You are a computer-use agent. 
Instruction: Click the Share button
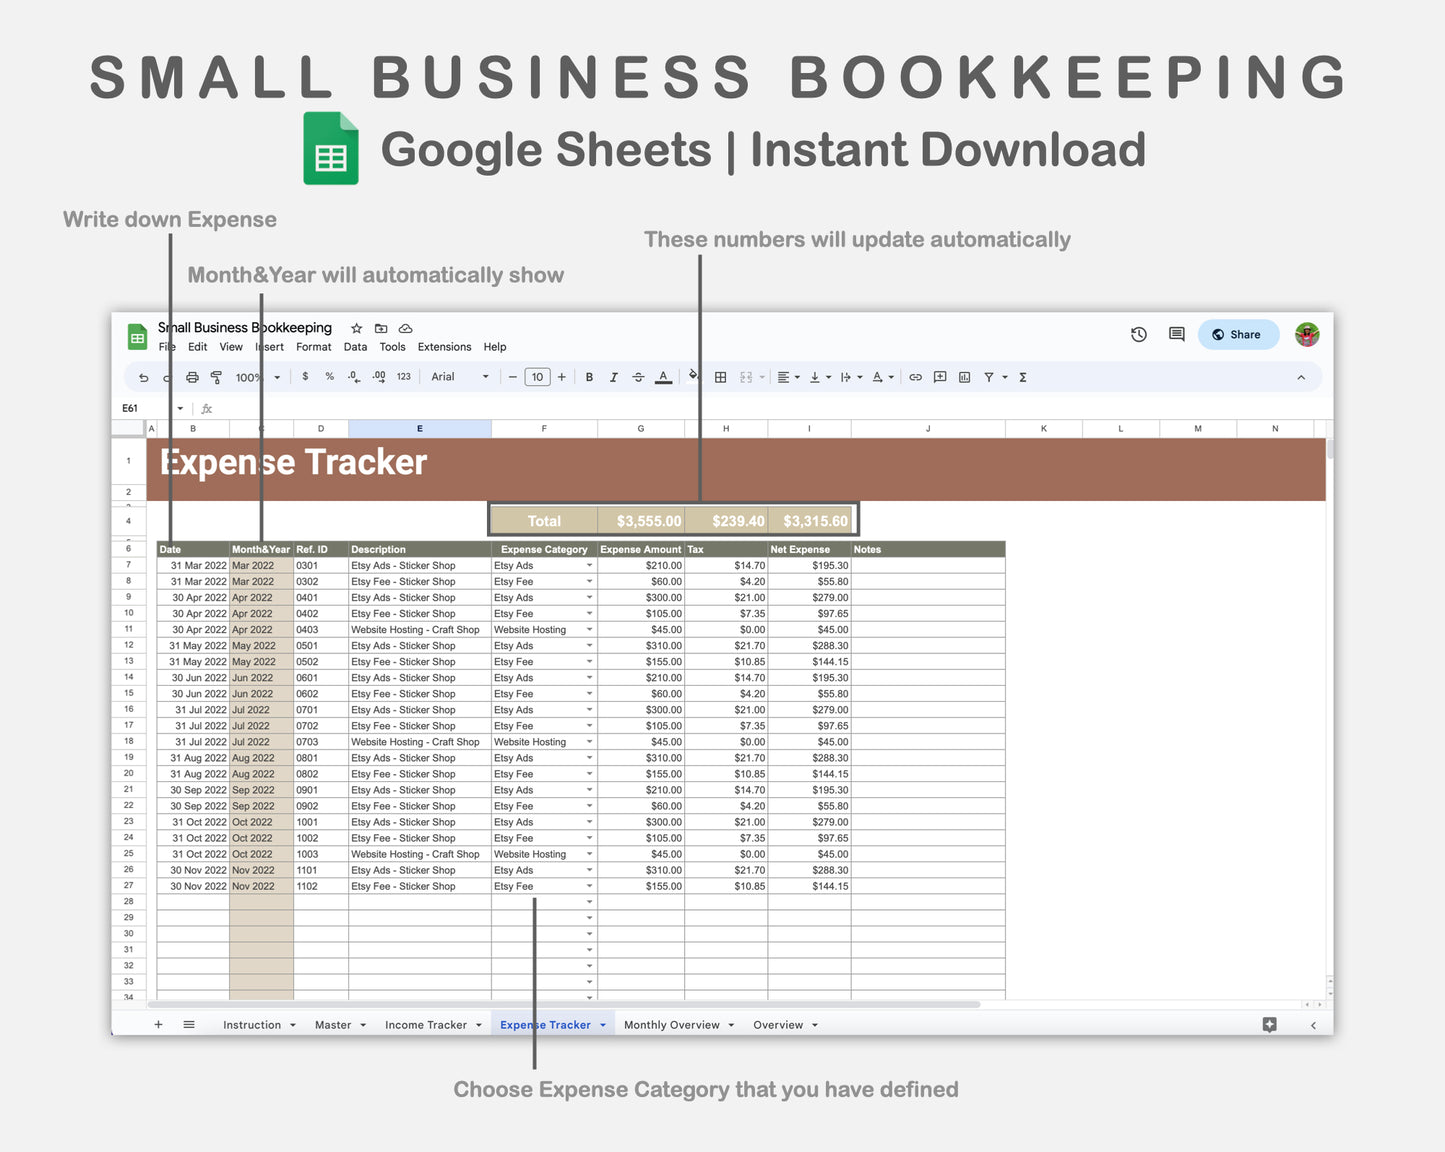(1238, 334)
